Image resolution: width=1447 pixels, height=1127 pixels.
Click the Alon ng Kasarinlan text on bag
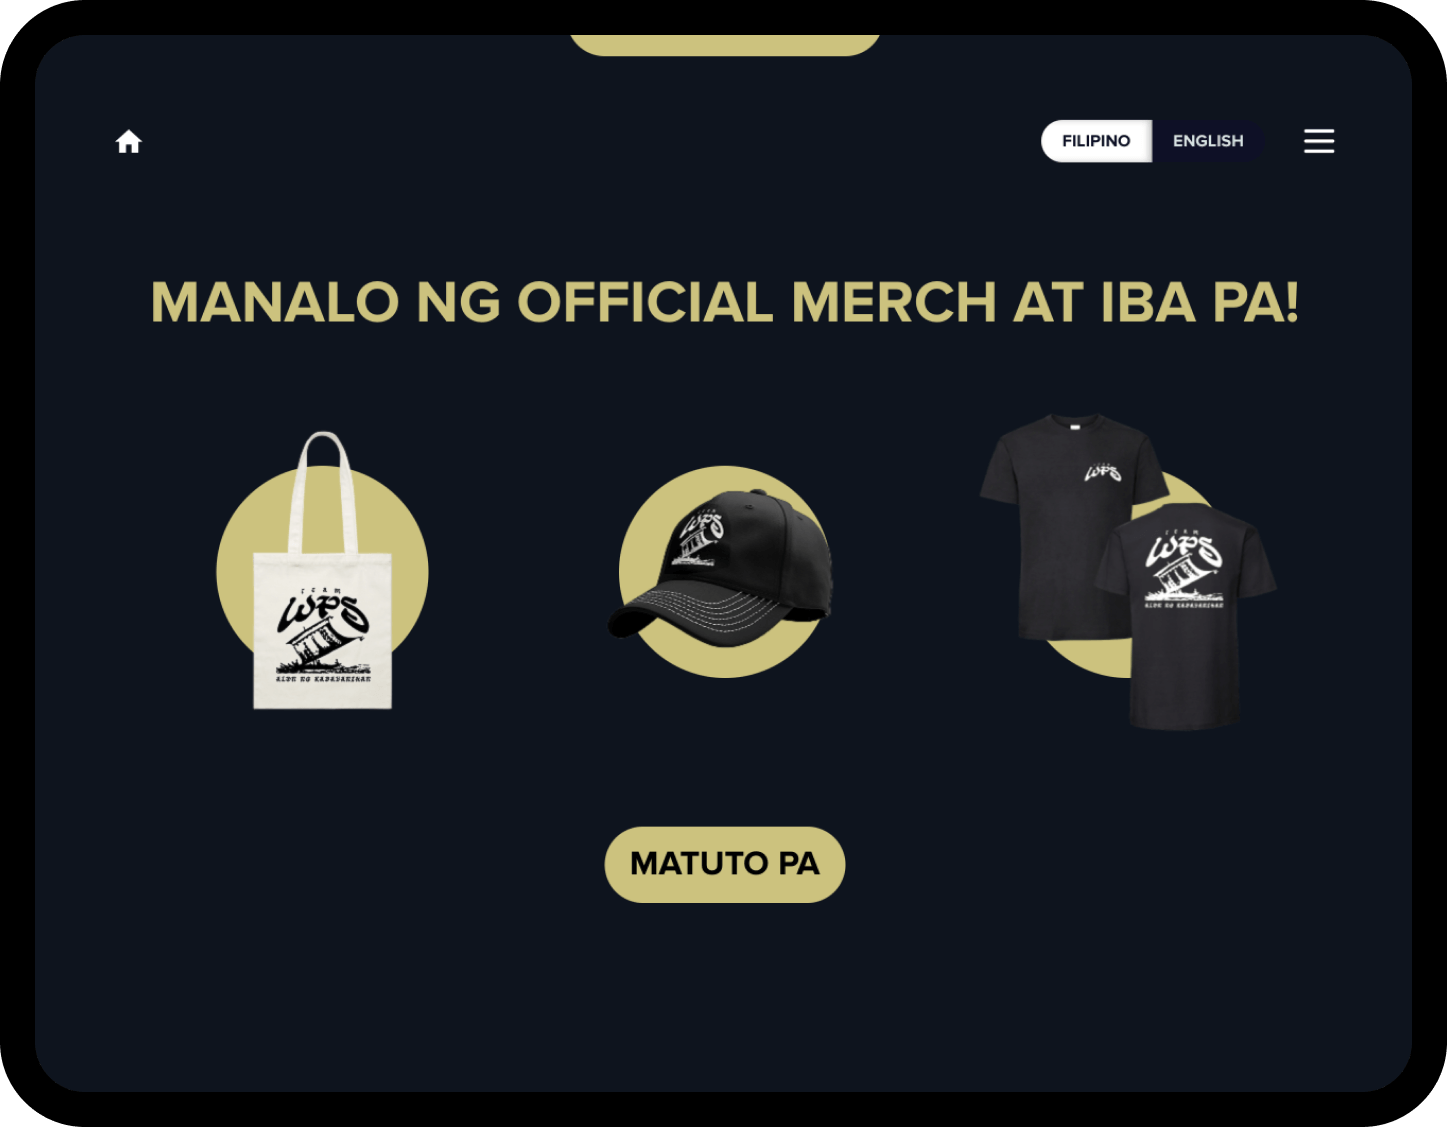[323, 679]
